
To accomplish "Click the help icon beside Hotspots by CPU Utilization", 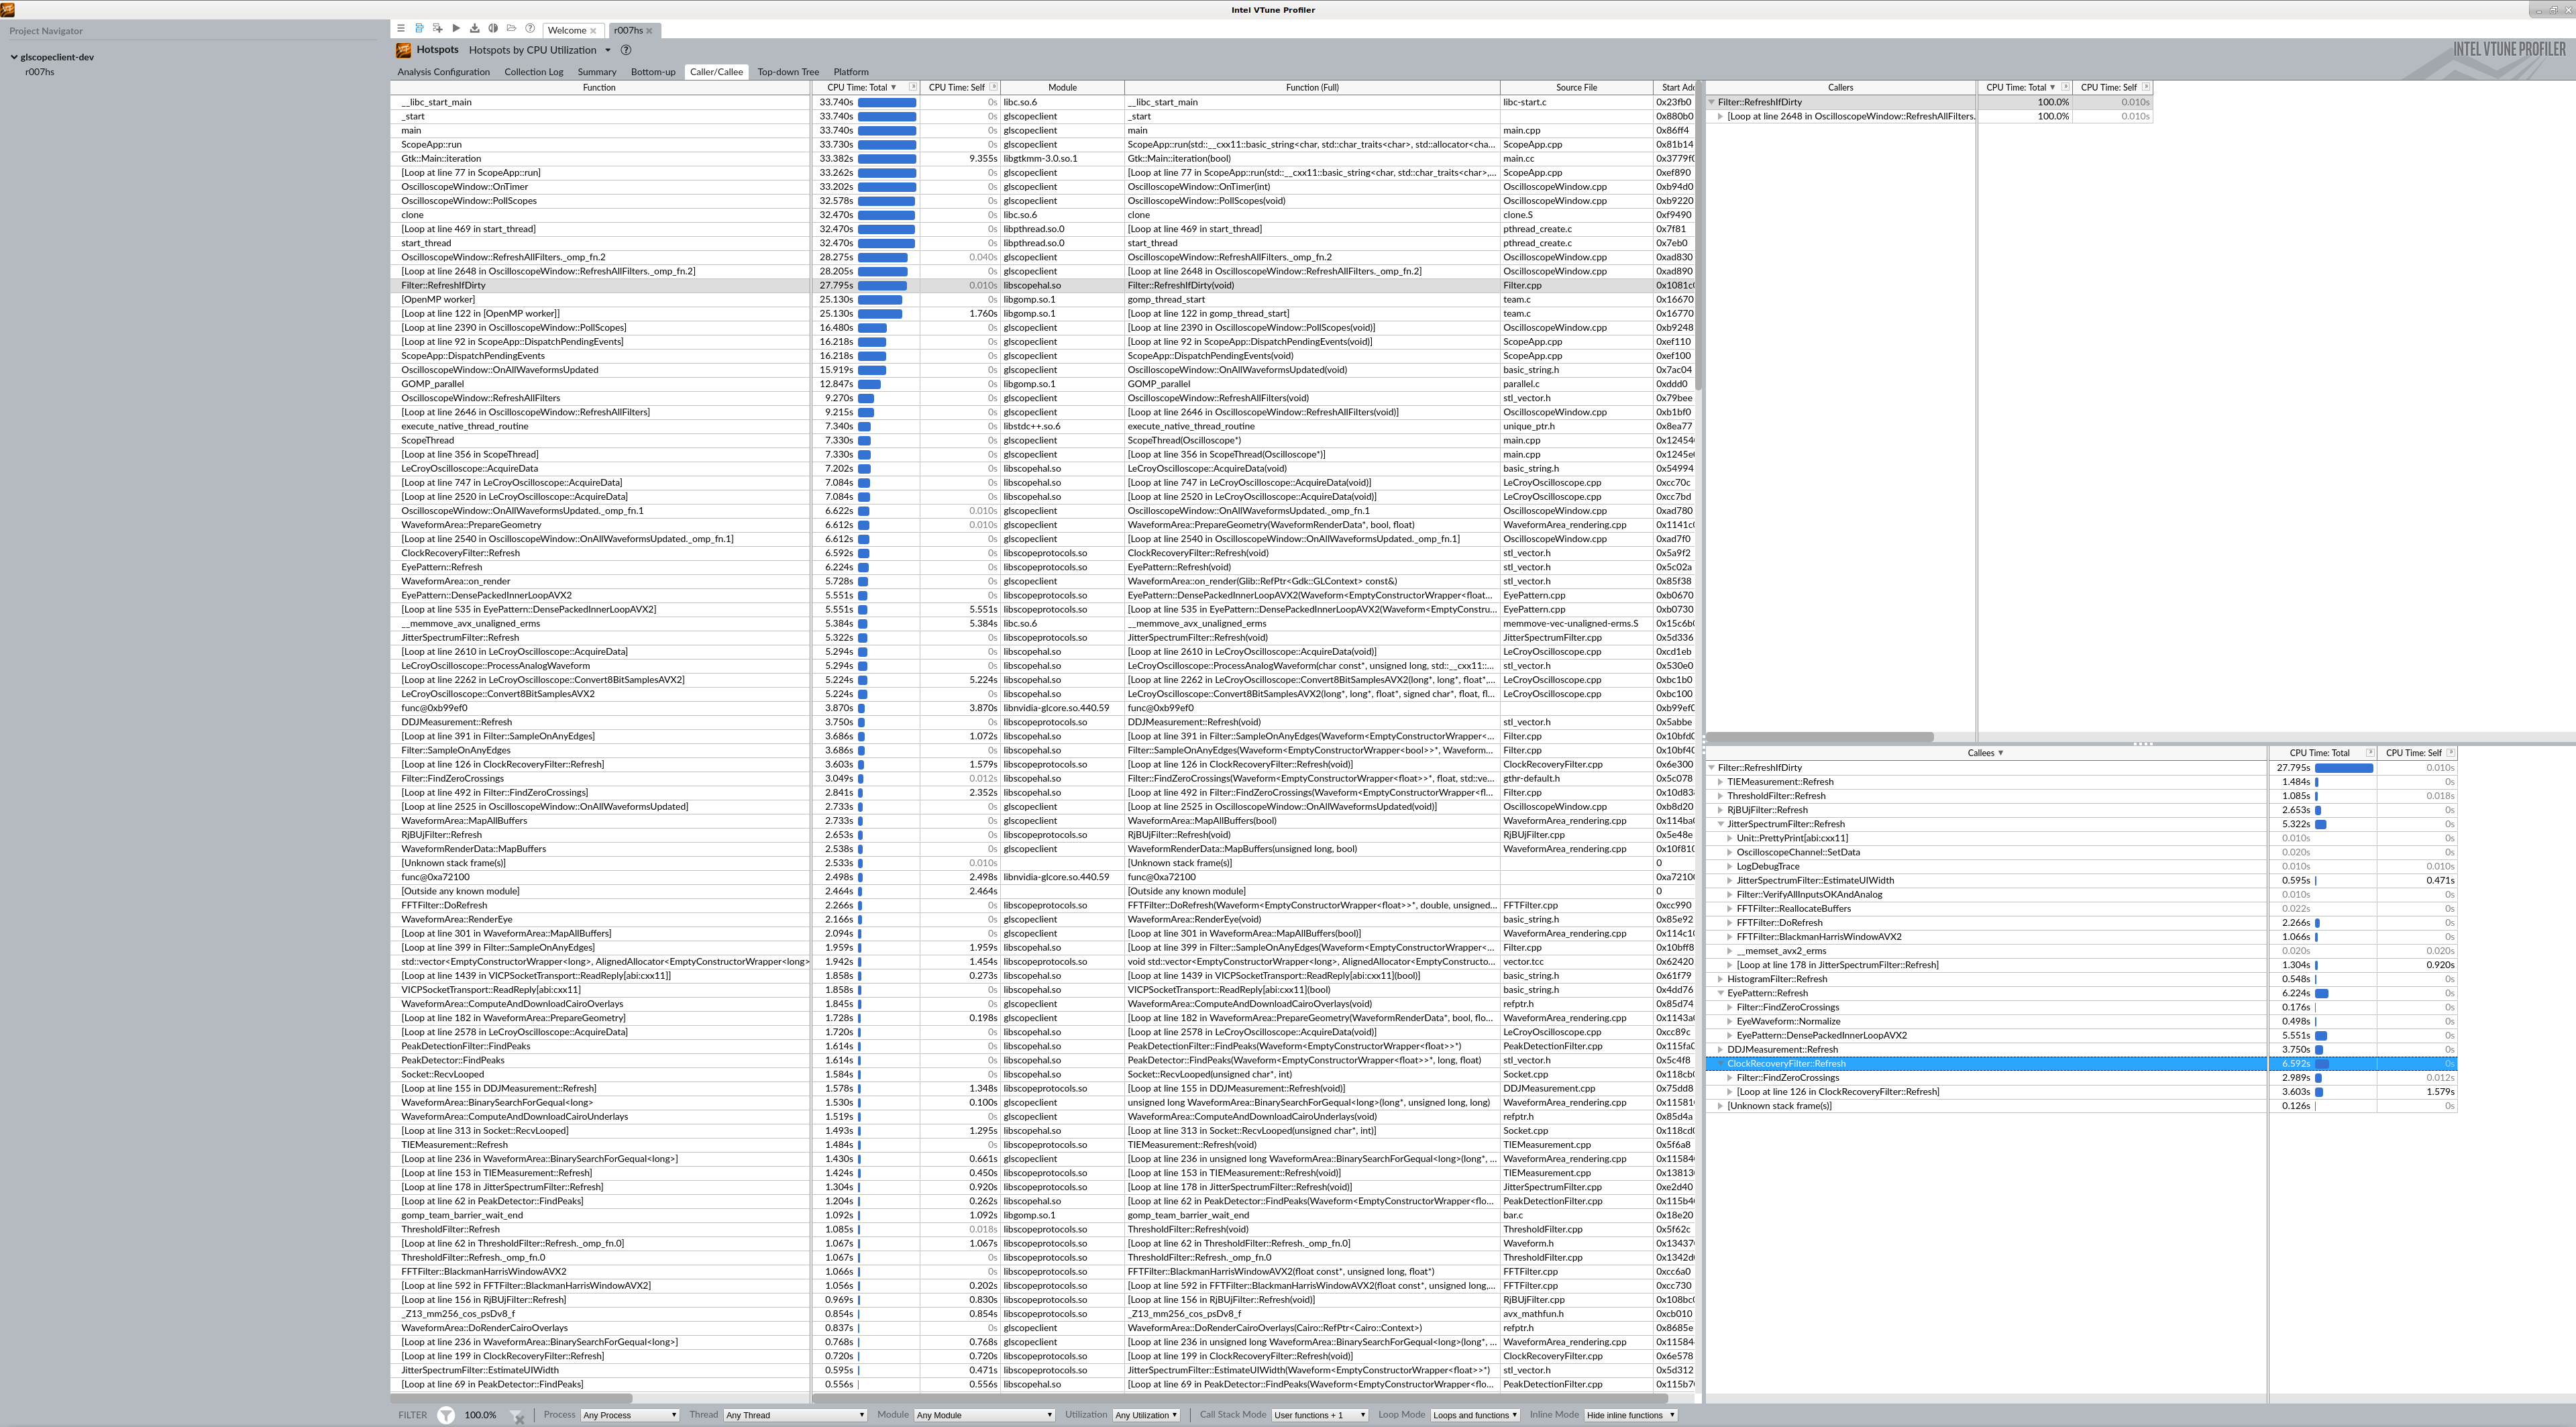I will point(626,50).
